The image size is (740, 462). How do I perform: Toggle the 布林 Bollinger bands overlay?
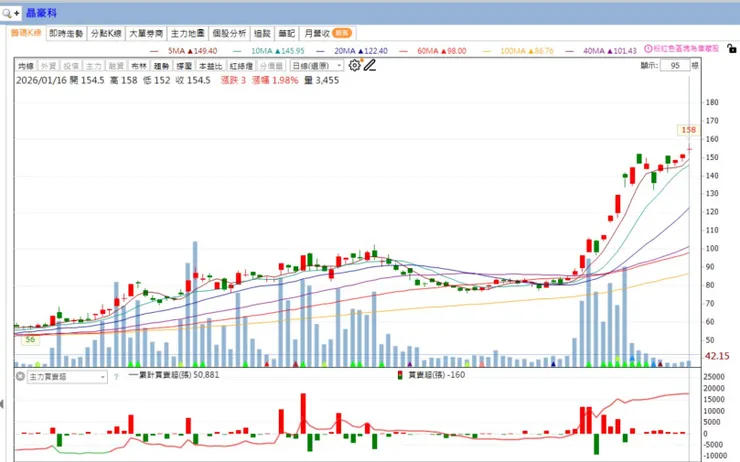139,66
